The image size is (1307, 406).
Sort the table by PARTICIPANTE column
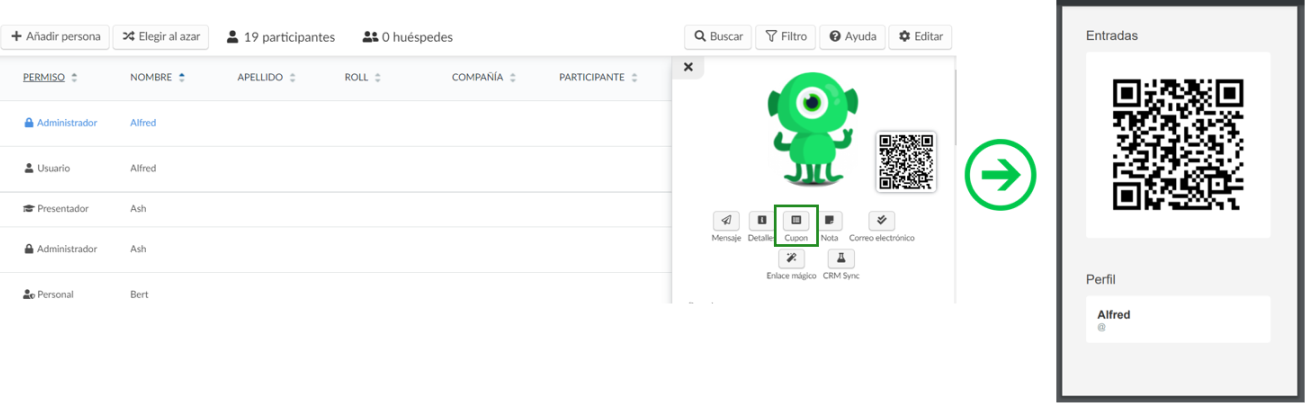coord(598,77)
